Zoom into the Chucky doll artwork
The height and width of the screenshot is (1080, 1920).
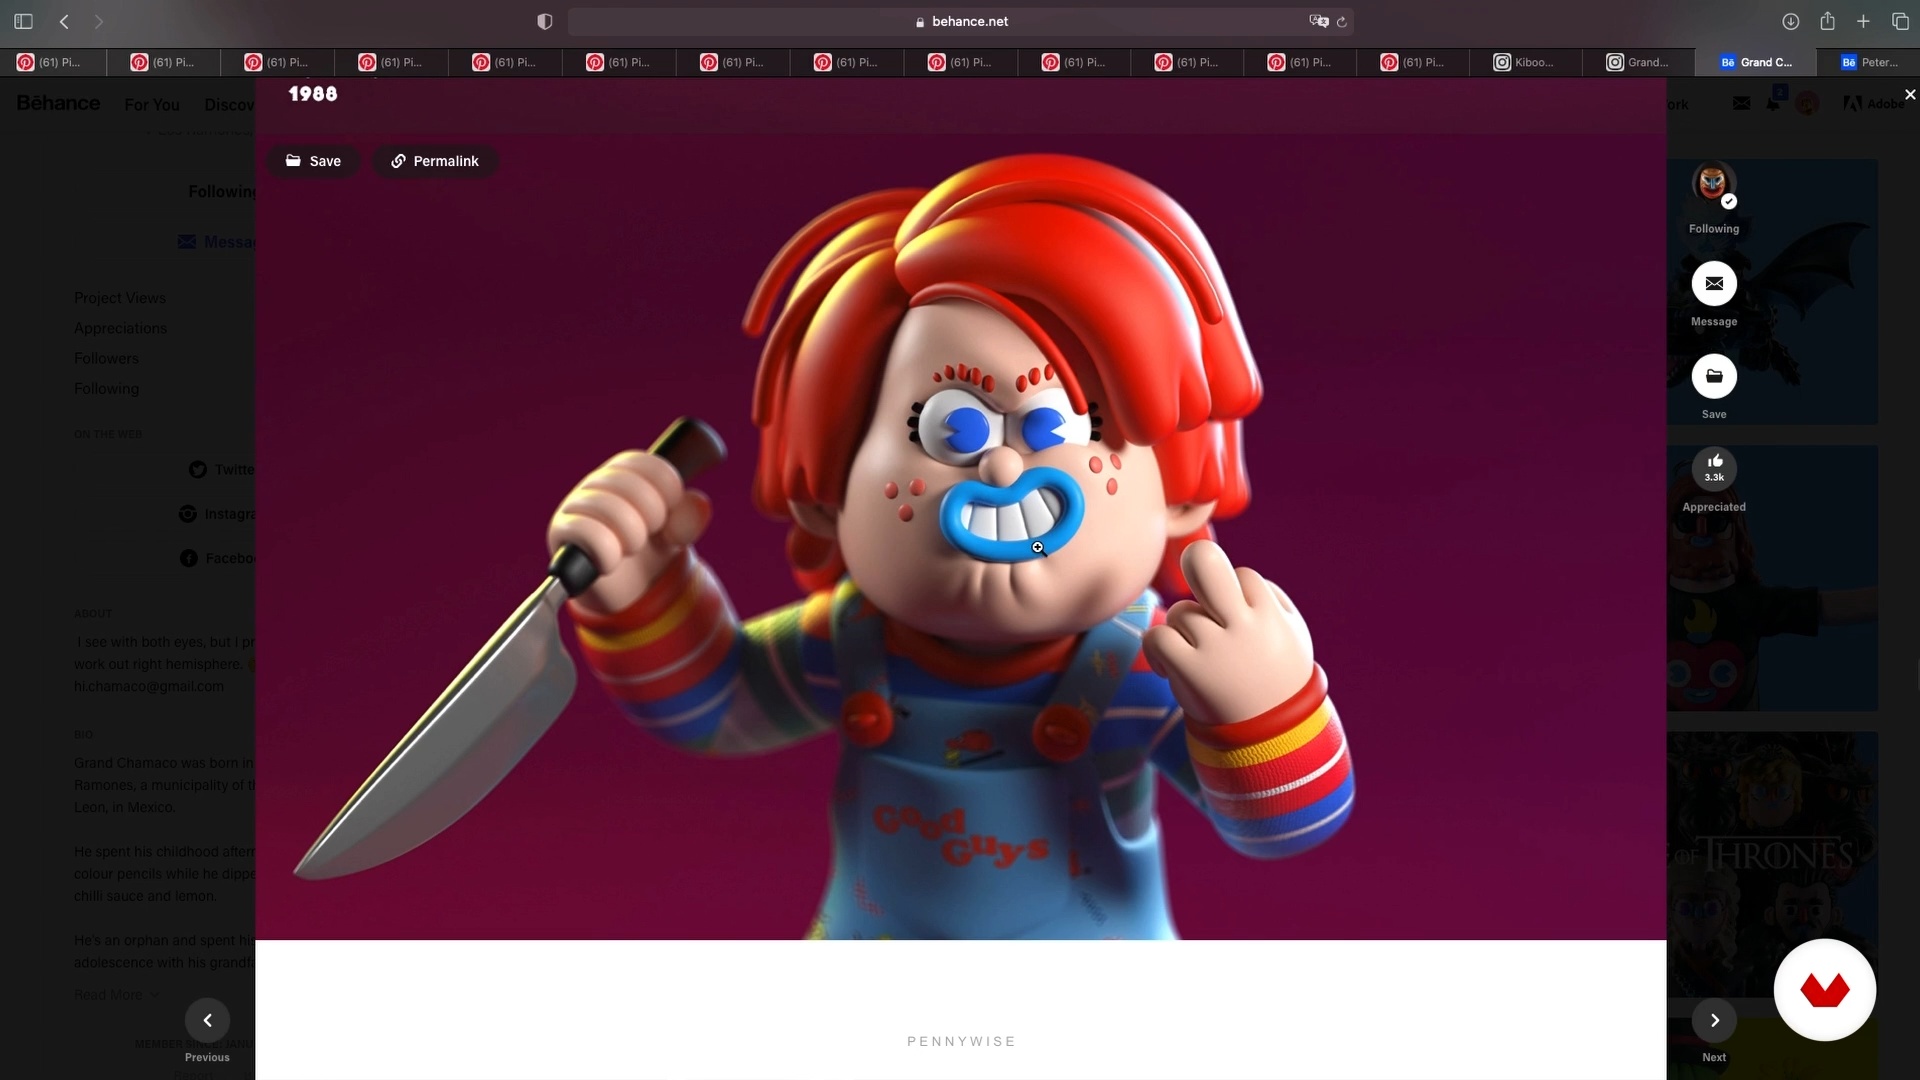tap(960, 537)
